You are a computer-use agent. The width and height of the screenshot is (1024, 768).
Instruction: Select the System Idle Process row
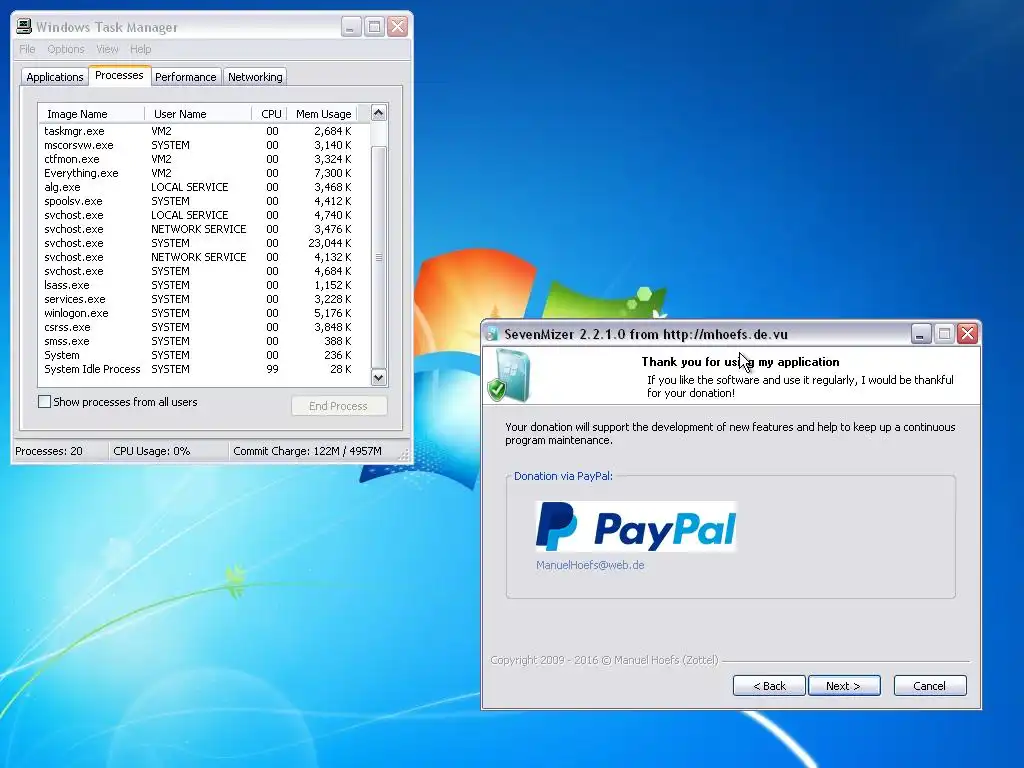click(204, 369)
